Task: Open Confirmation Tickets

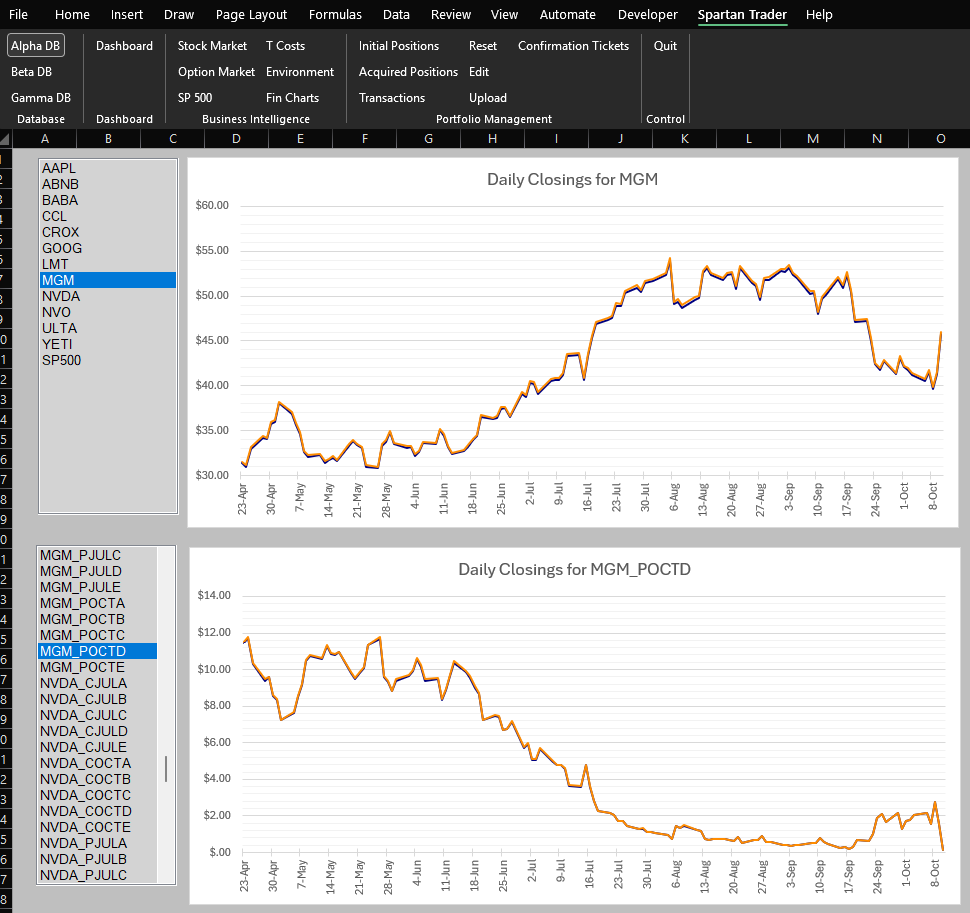Action: point(573,45)
